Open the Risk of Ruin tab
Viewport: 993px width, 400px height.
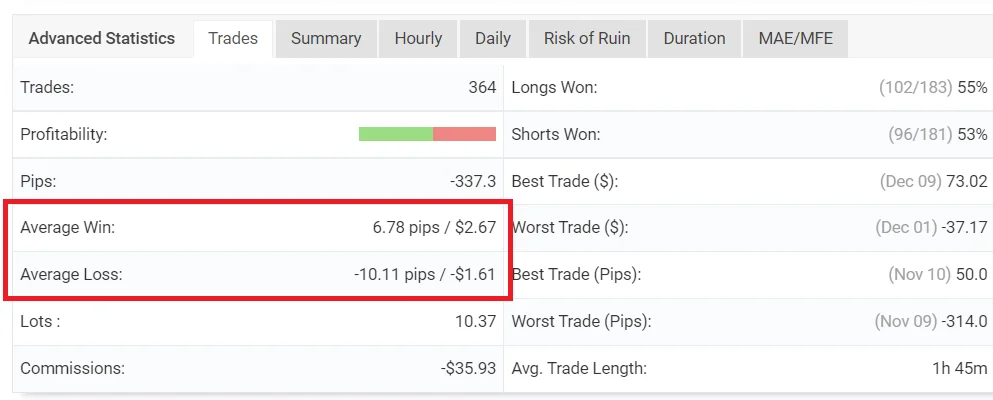(587, 39)
